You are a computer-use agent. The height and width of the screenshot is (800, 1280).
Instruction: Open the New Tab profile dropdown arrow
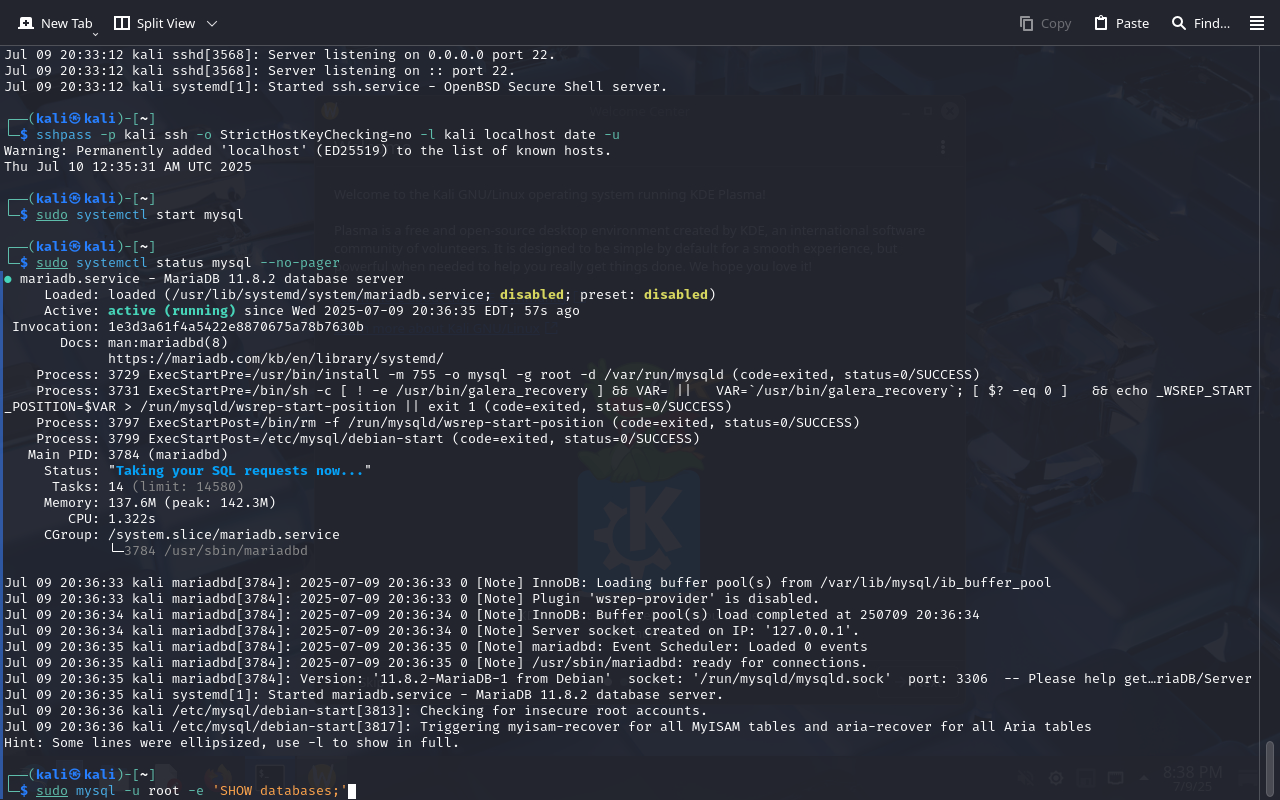[x=95, y=34]
